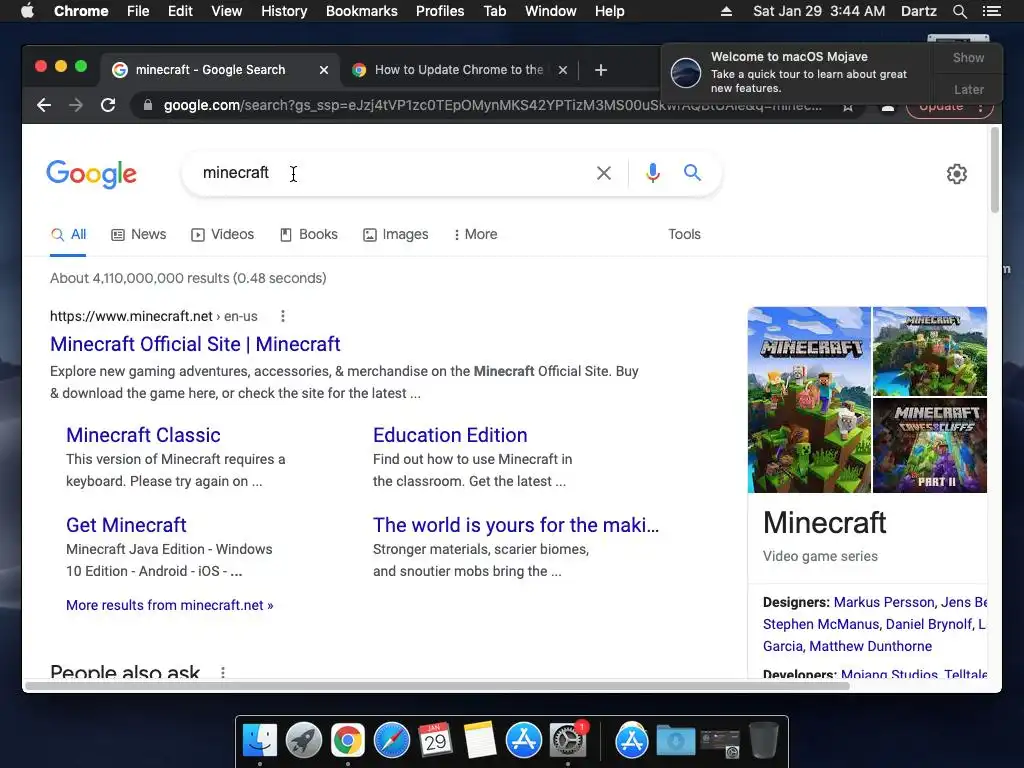Go back using the browser back arrow
1024x768 pixels.
pyautogui.click(x=44, y=104)
